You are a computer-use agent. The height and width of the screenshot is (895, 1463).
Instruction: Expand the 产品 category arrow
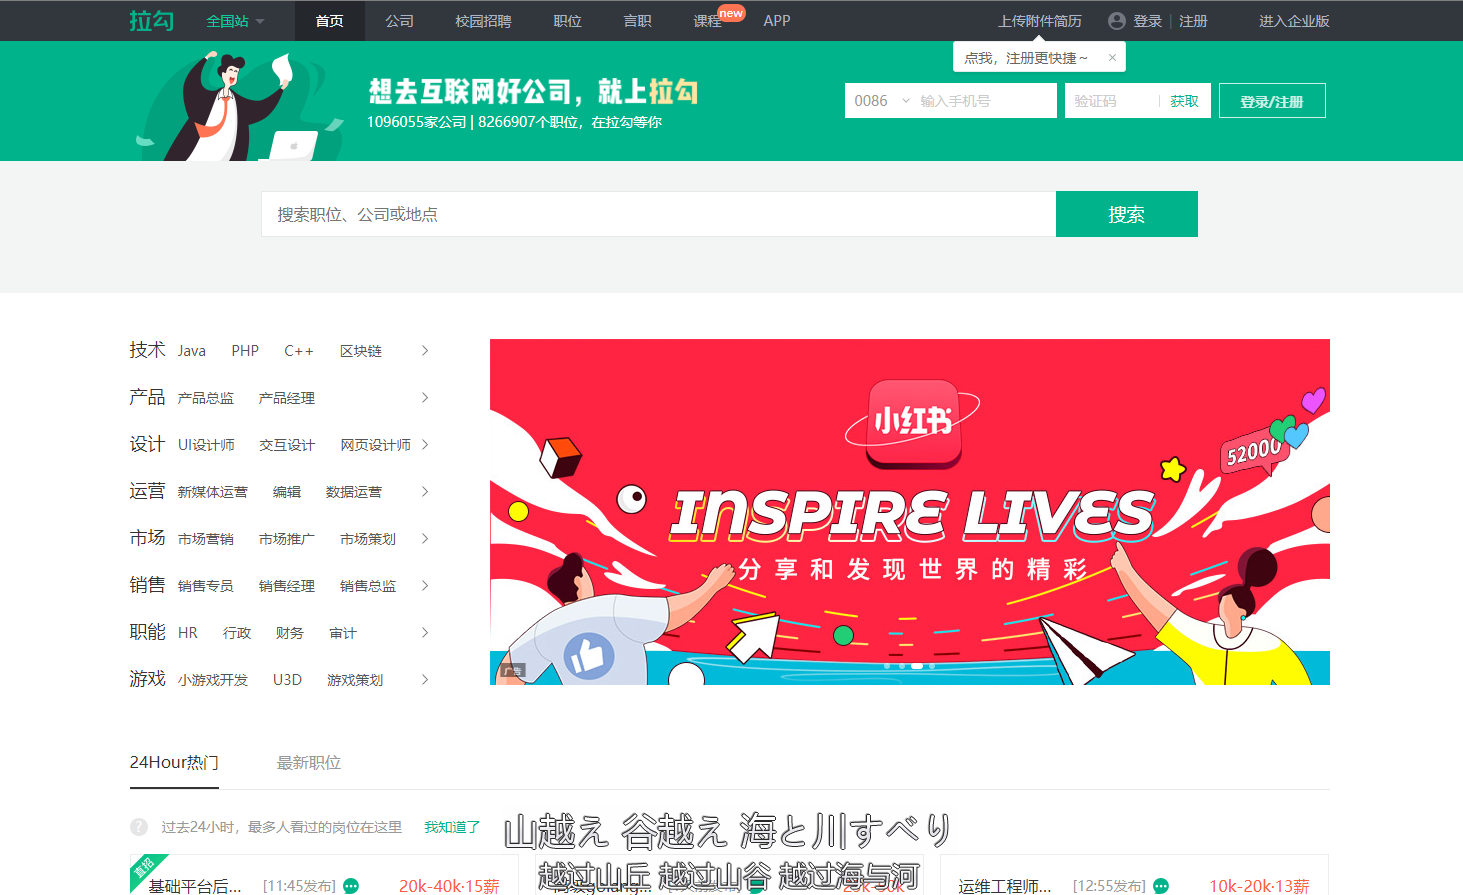point(425,398)
